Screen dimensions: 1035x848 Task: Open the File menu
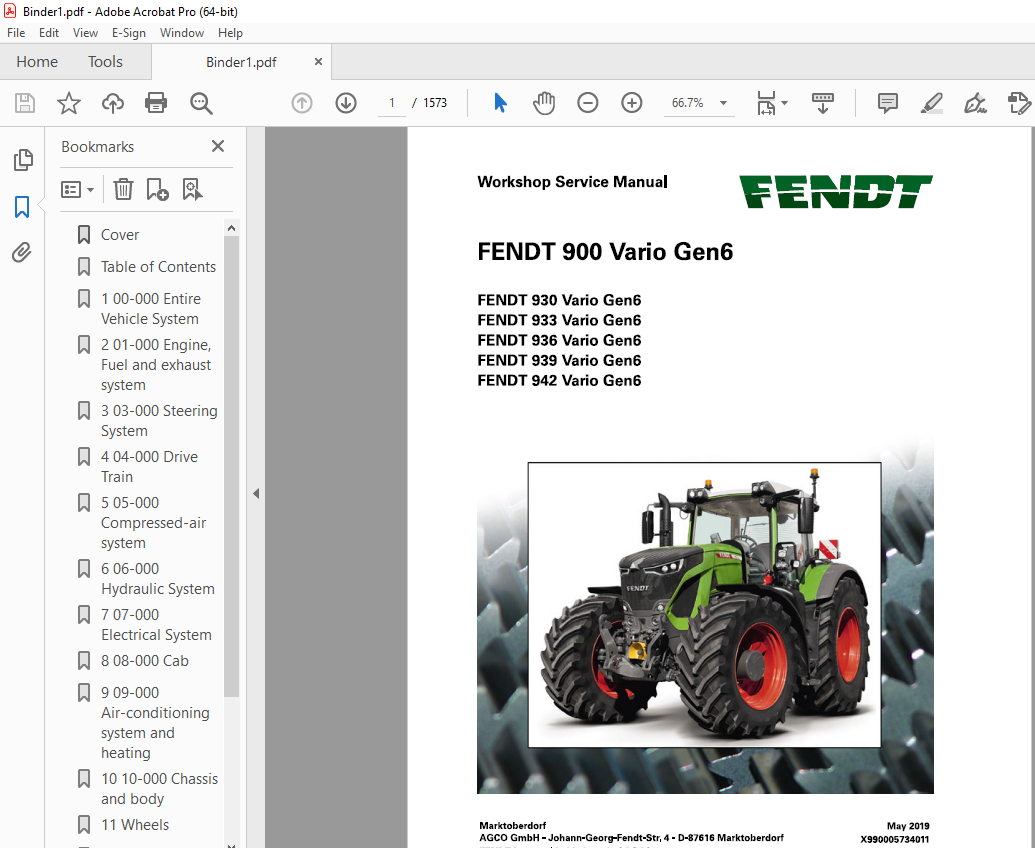(16, 33)
